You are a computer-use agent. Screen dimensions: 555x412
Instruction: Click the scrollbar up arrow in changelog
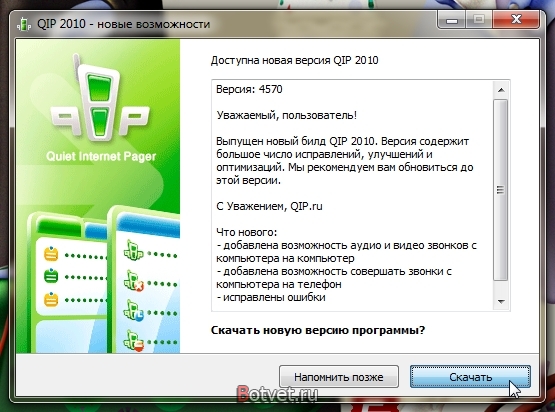point(501,90)
